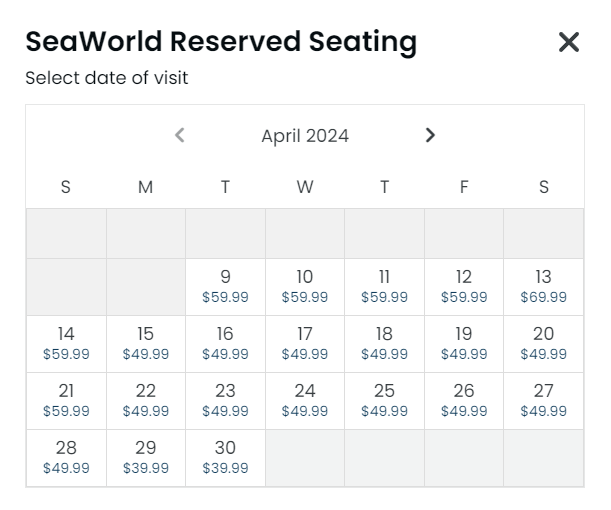
Task: Choose Sunday April 28 date
Action: [x=66, y=457]
